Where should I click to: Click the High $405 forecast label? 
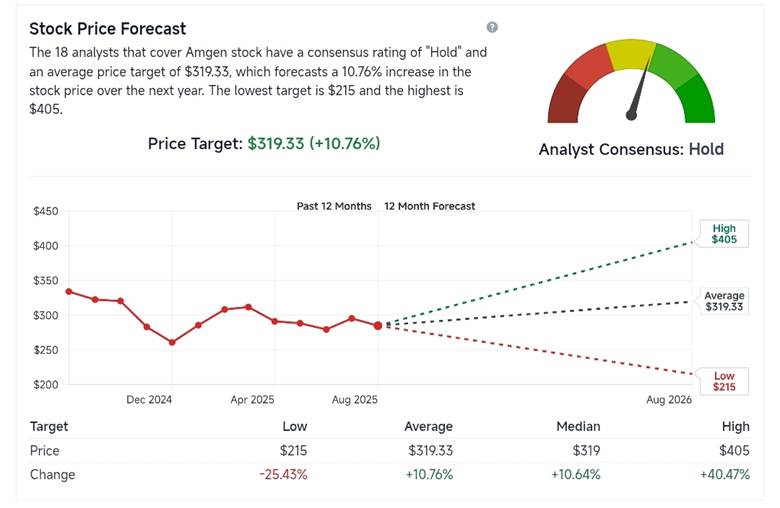coord(723,234)
